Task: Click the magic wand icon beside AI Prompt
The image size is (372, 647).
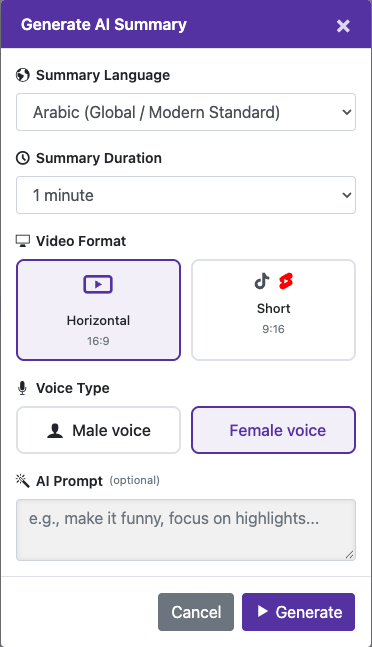Action: coord(23,481)
